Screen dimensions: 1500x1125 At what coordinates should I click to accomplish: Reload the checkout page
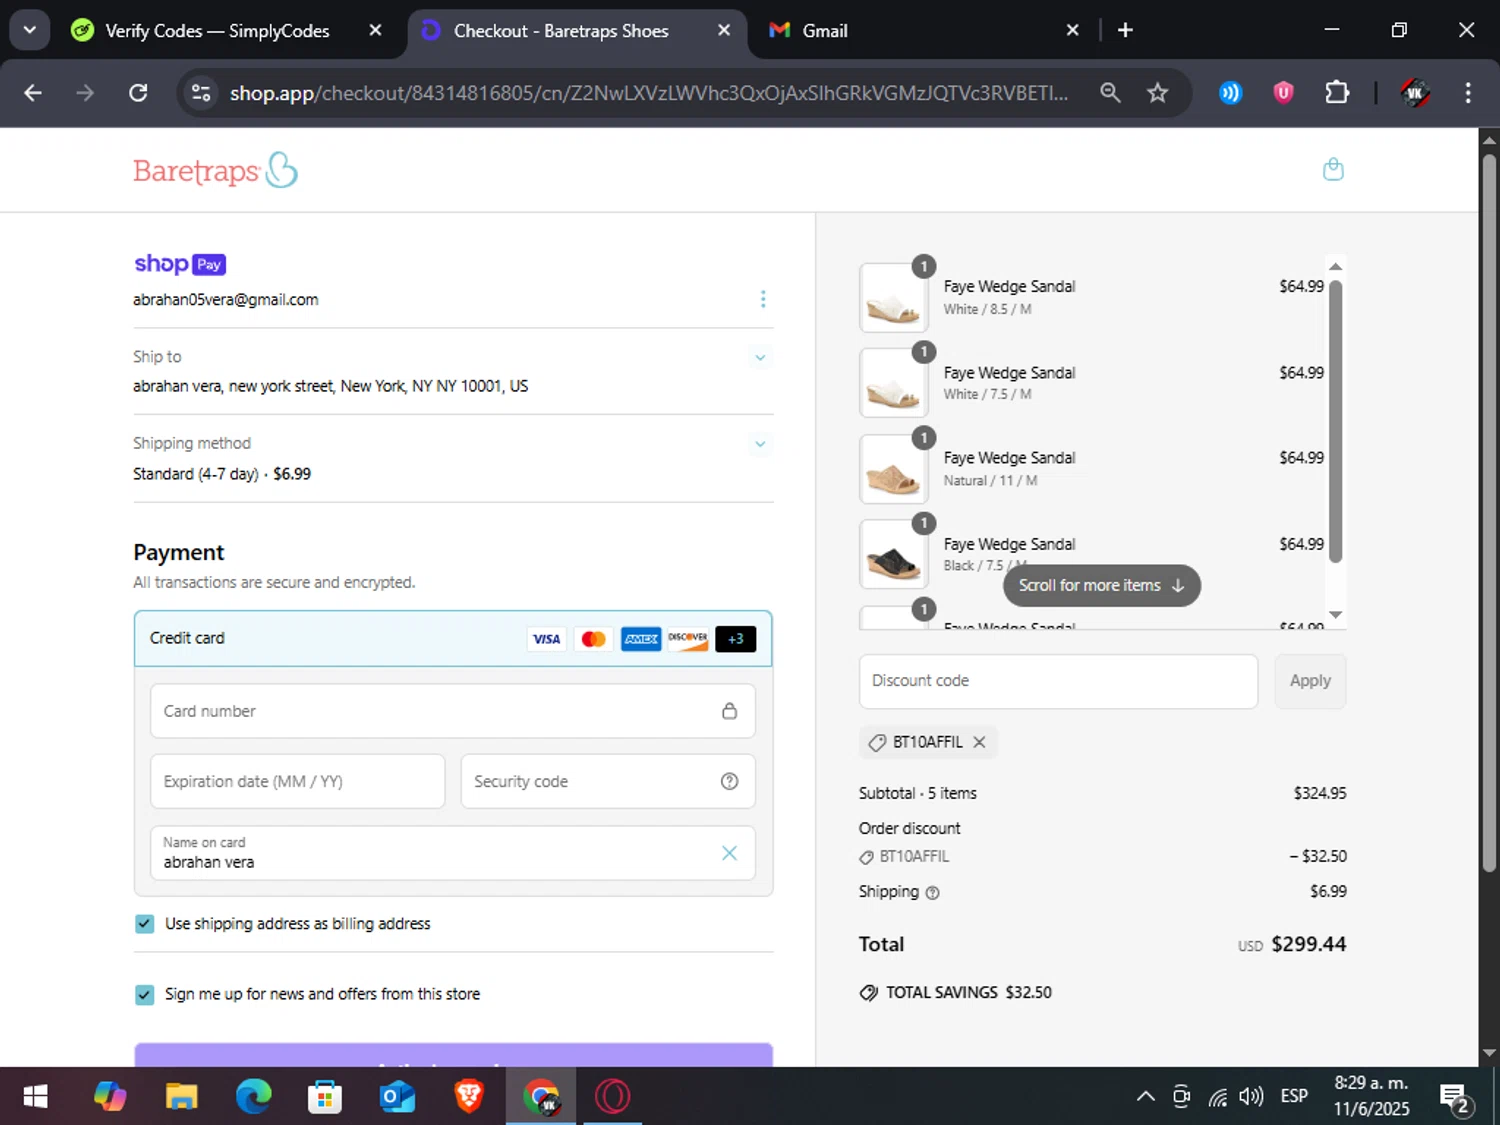coord(138,93)
